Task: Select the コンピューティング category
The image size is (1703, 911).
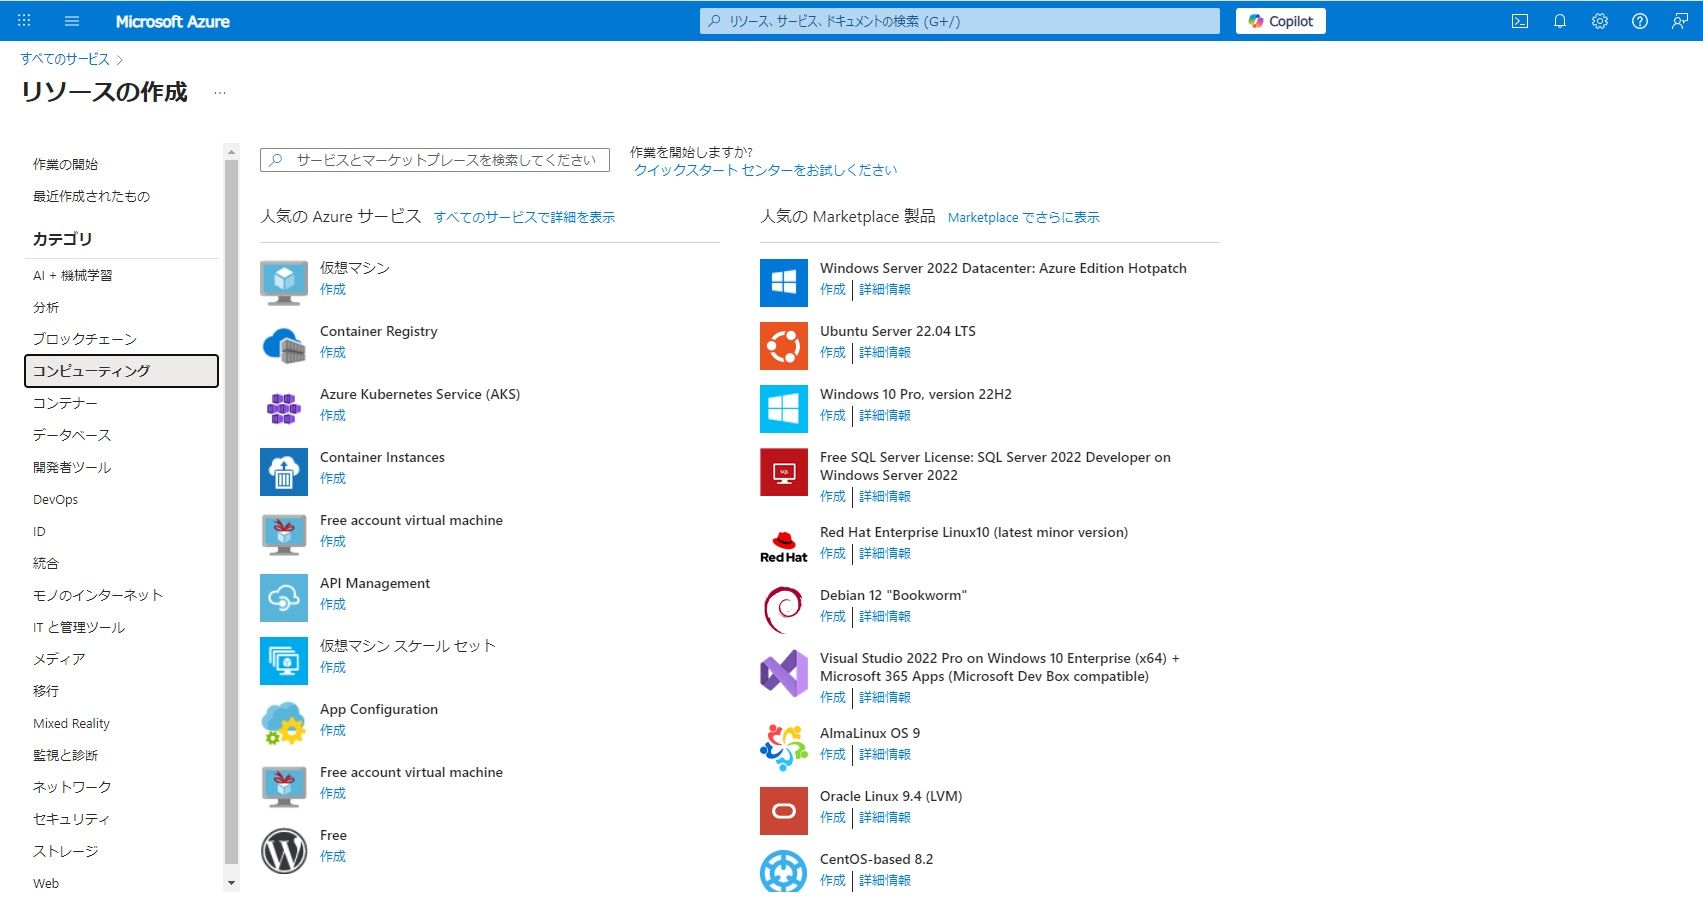Action: (x=121, y=371)
